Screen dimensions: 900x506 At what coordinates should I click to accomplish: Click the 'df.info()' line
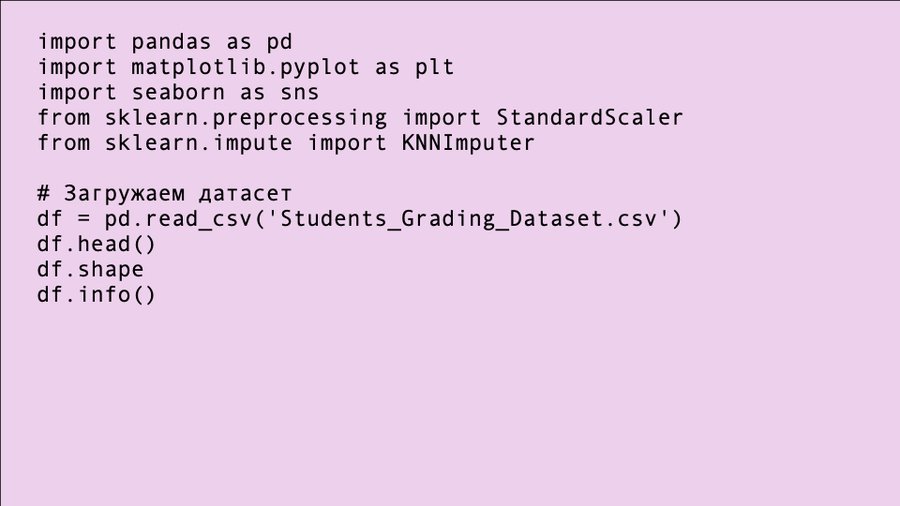pyautogui.click(x=97, y=295)
